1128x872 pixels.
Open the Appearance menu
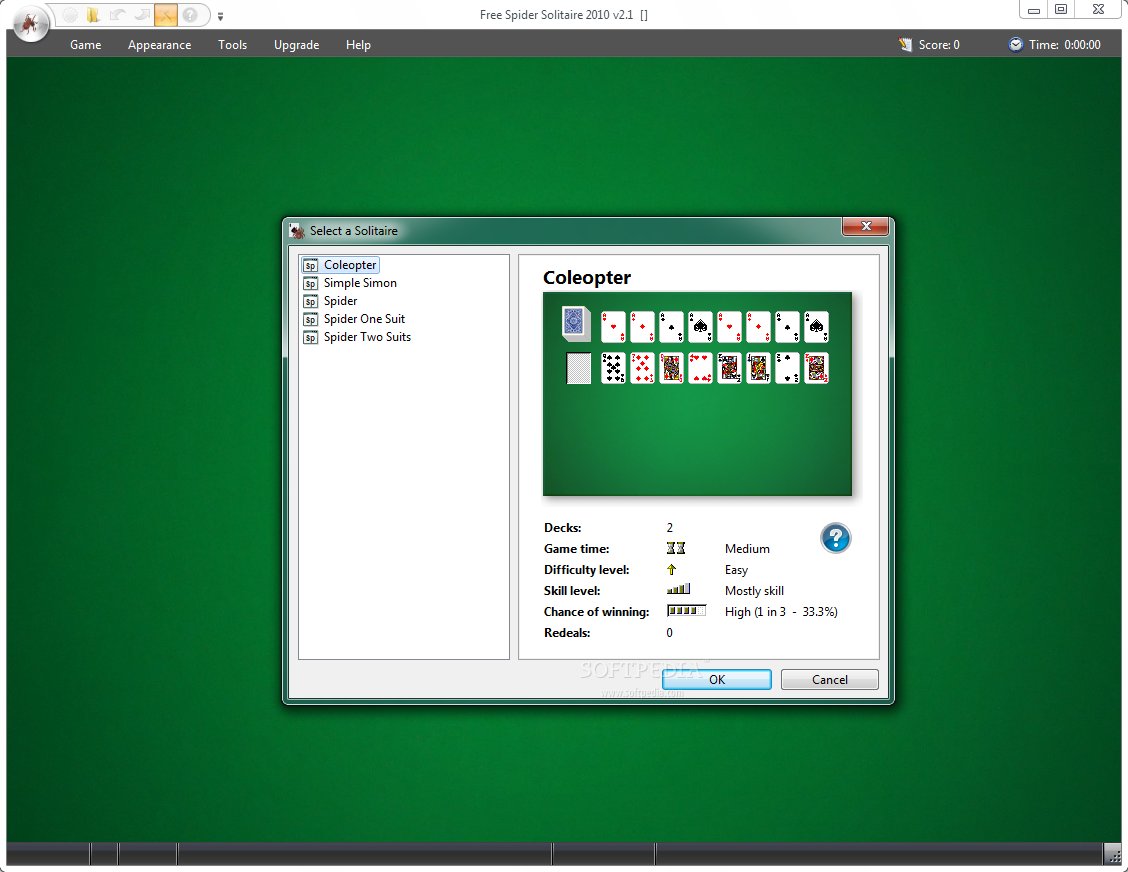click(x=160, y=45)
